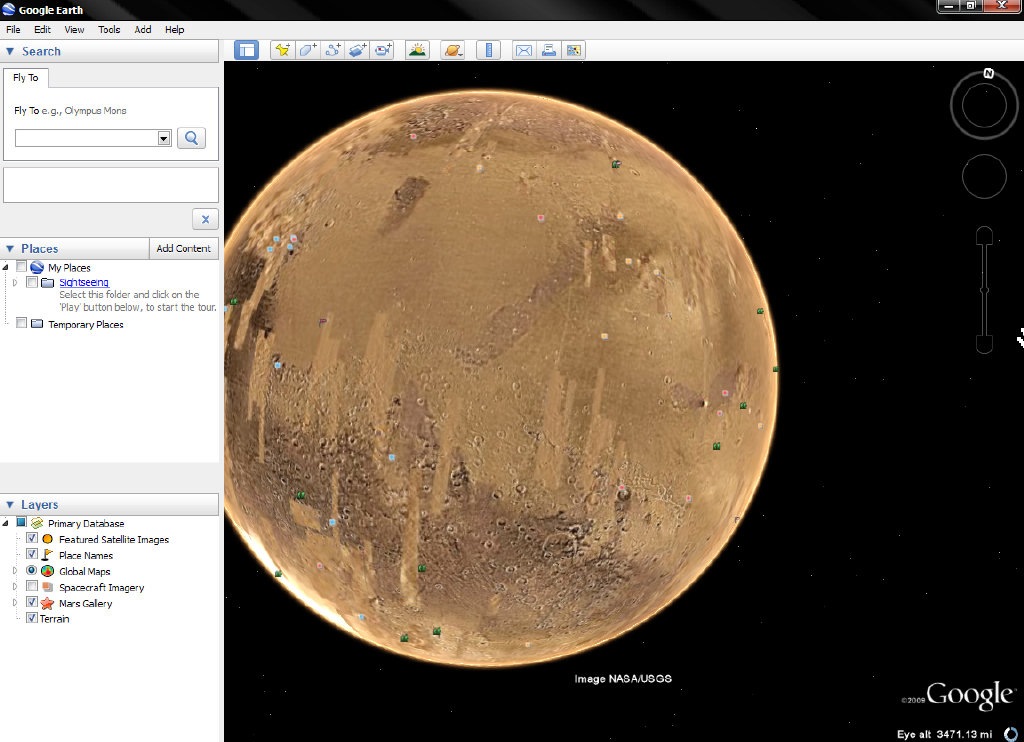Collapse the Search panel triangle
This screenshot has height=742, width=1024.
(x=10, y=51)
